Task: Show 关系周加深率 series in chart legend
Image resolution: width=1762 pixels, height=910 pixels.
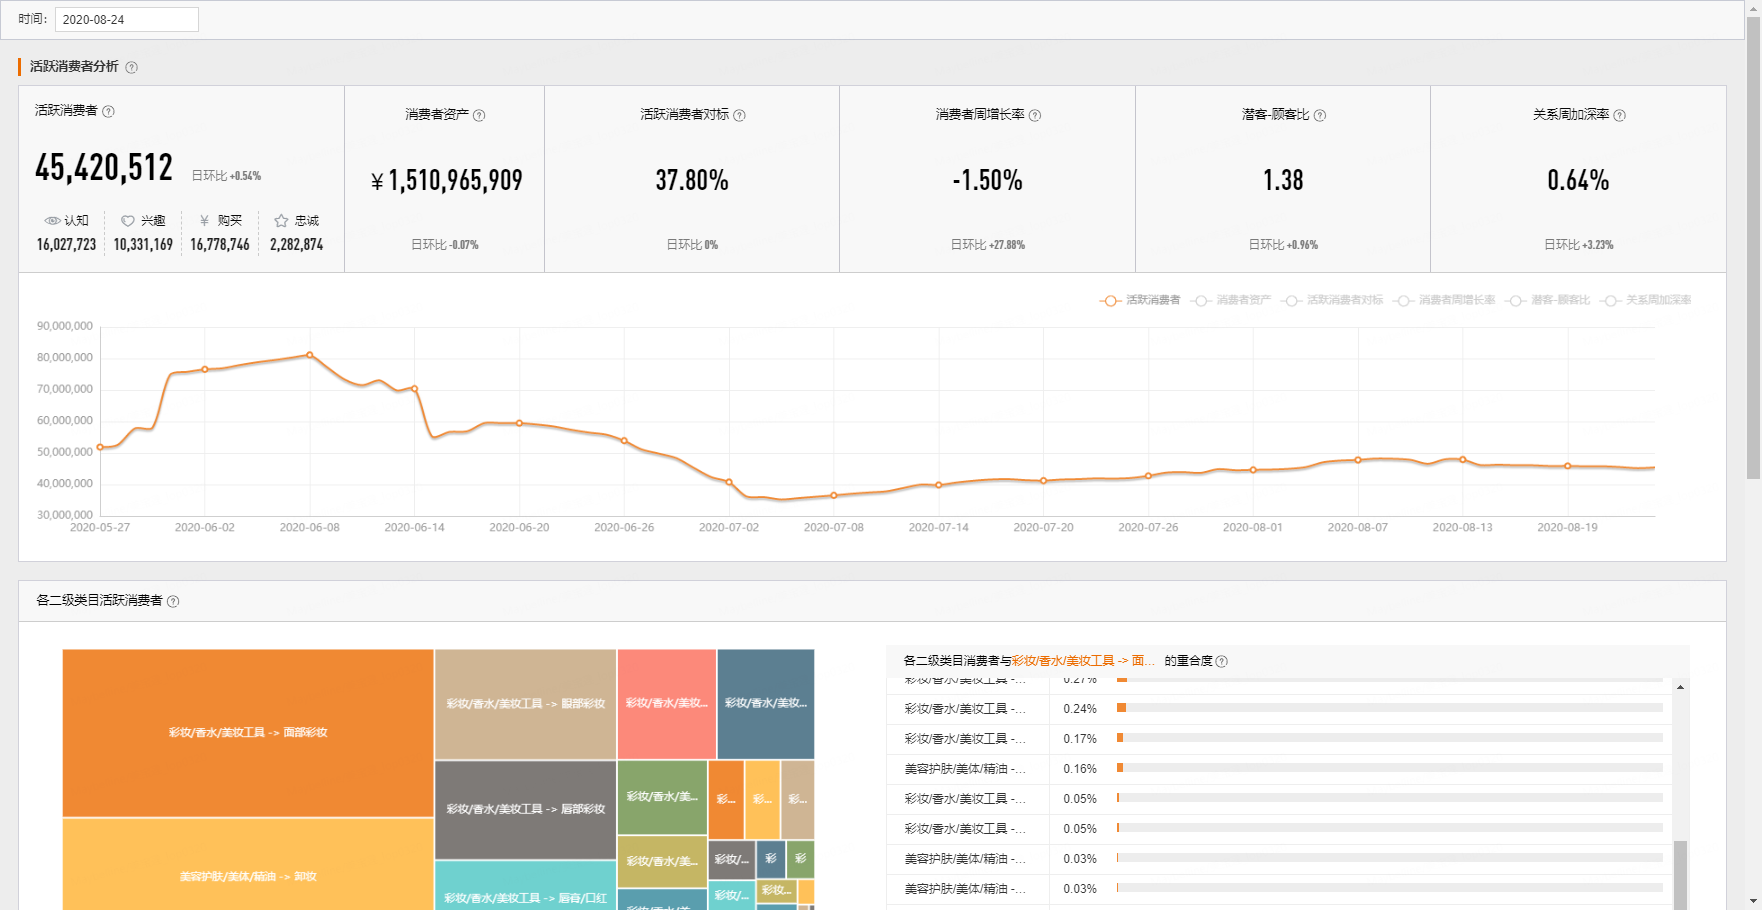Action: (1646, 300)
